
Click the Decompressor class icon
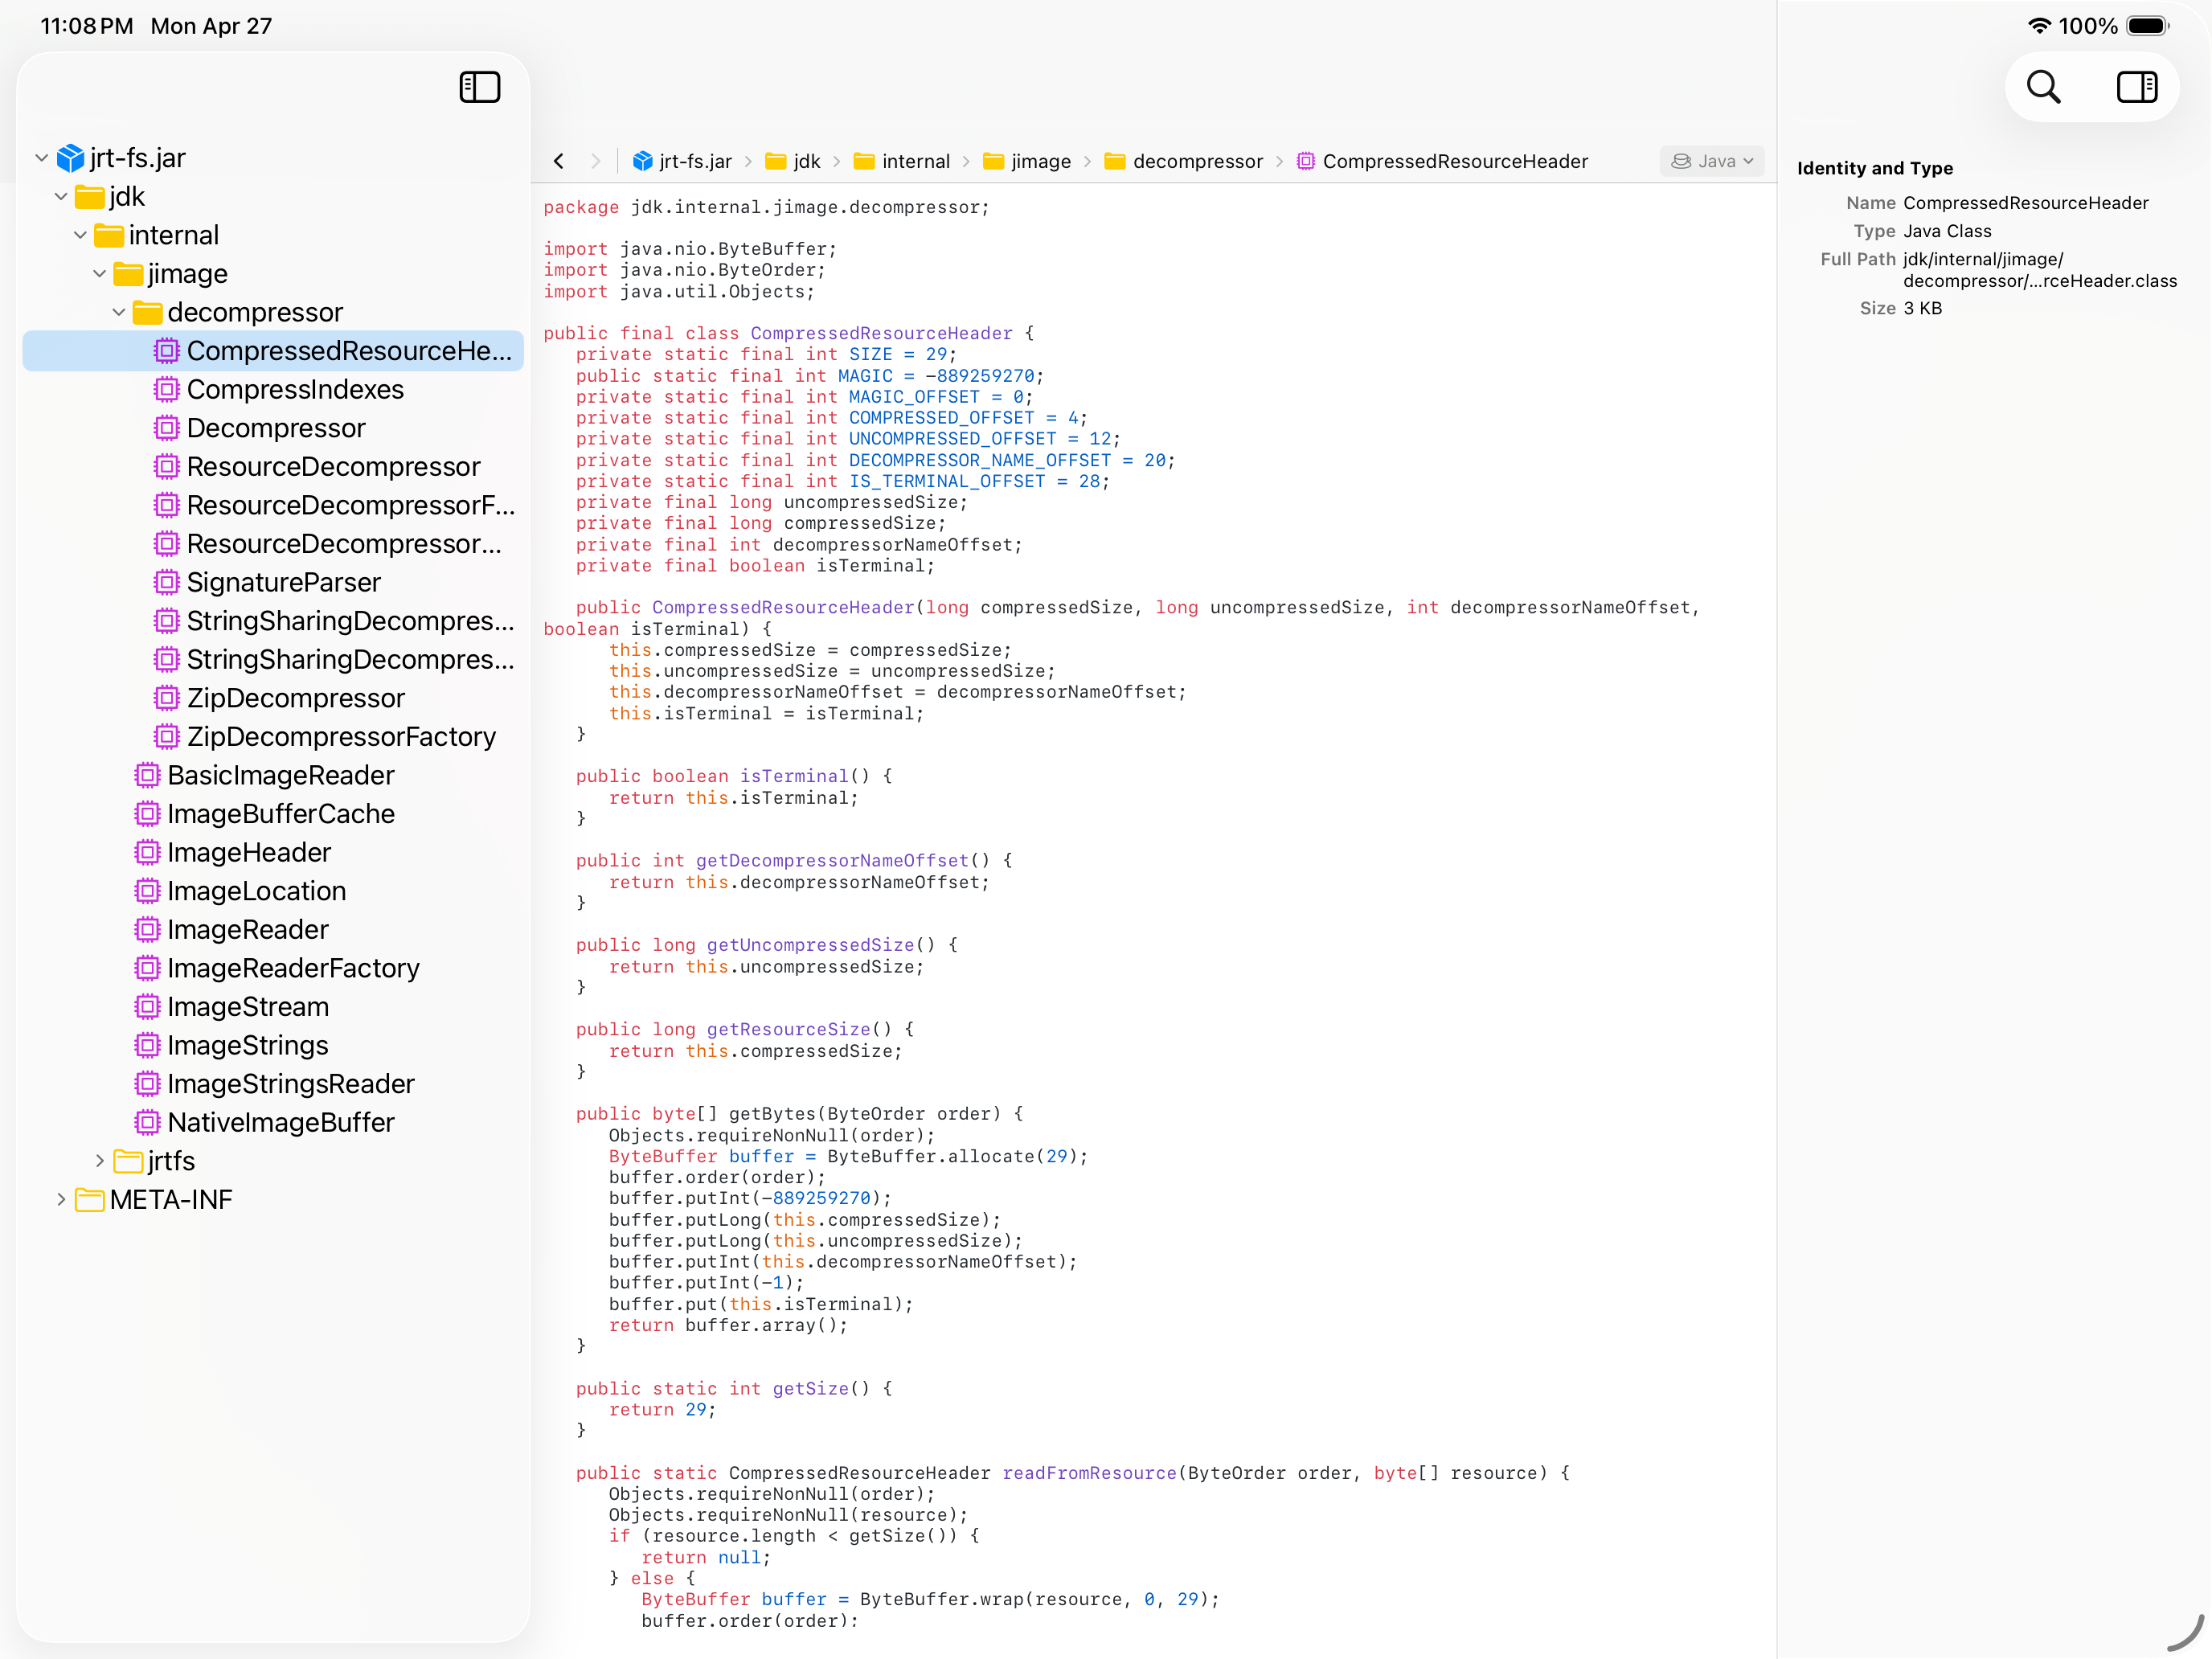click(166, 428)
